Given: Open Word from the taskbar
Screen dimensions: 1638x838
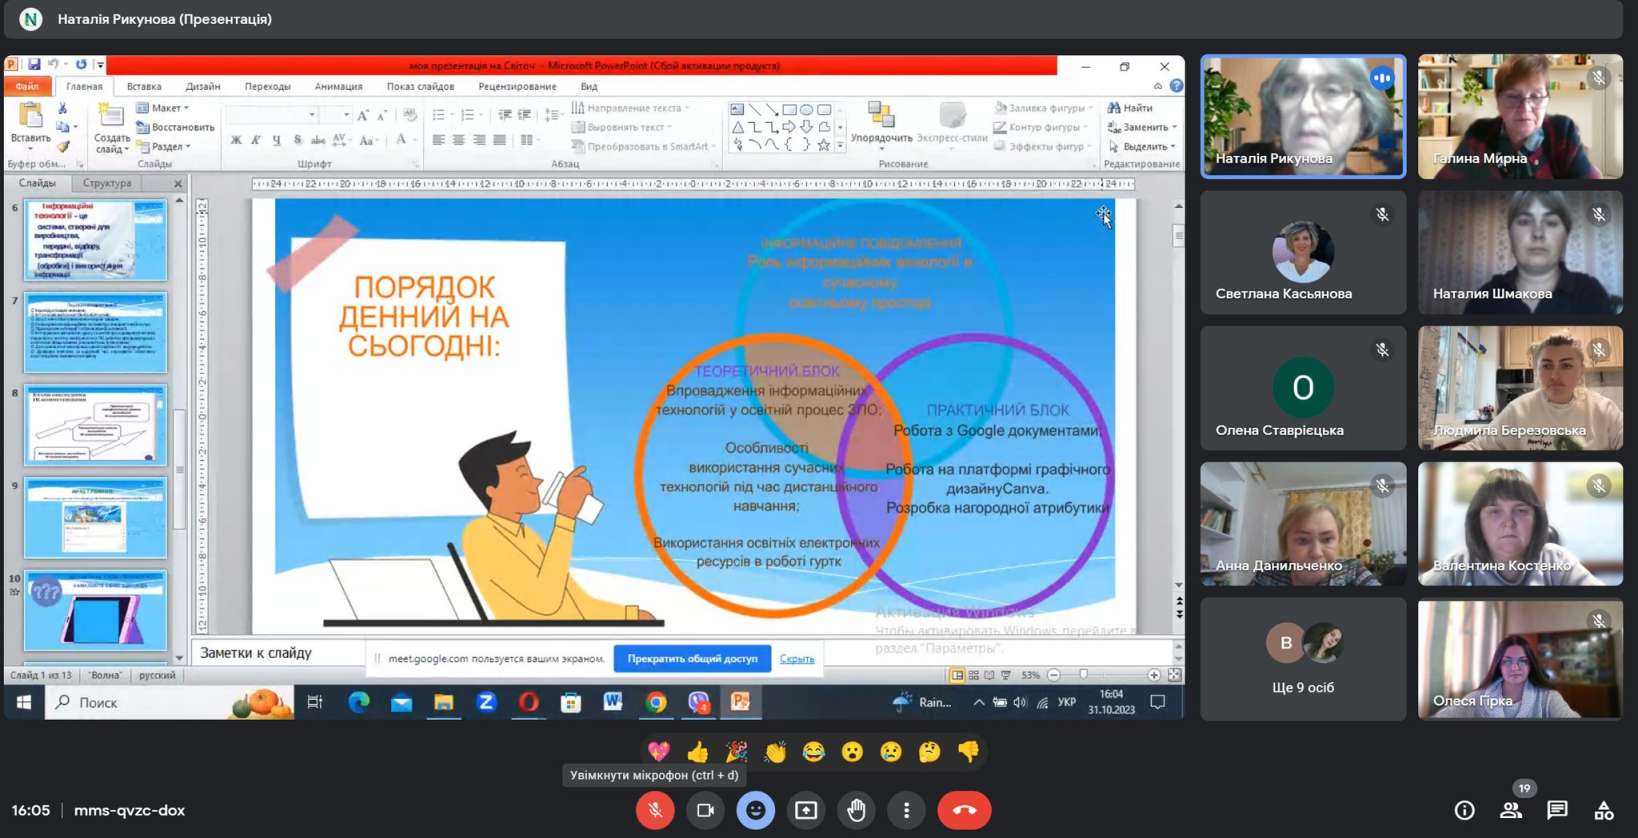Looking at the screenshot, I should tap(613, 702).
